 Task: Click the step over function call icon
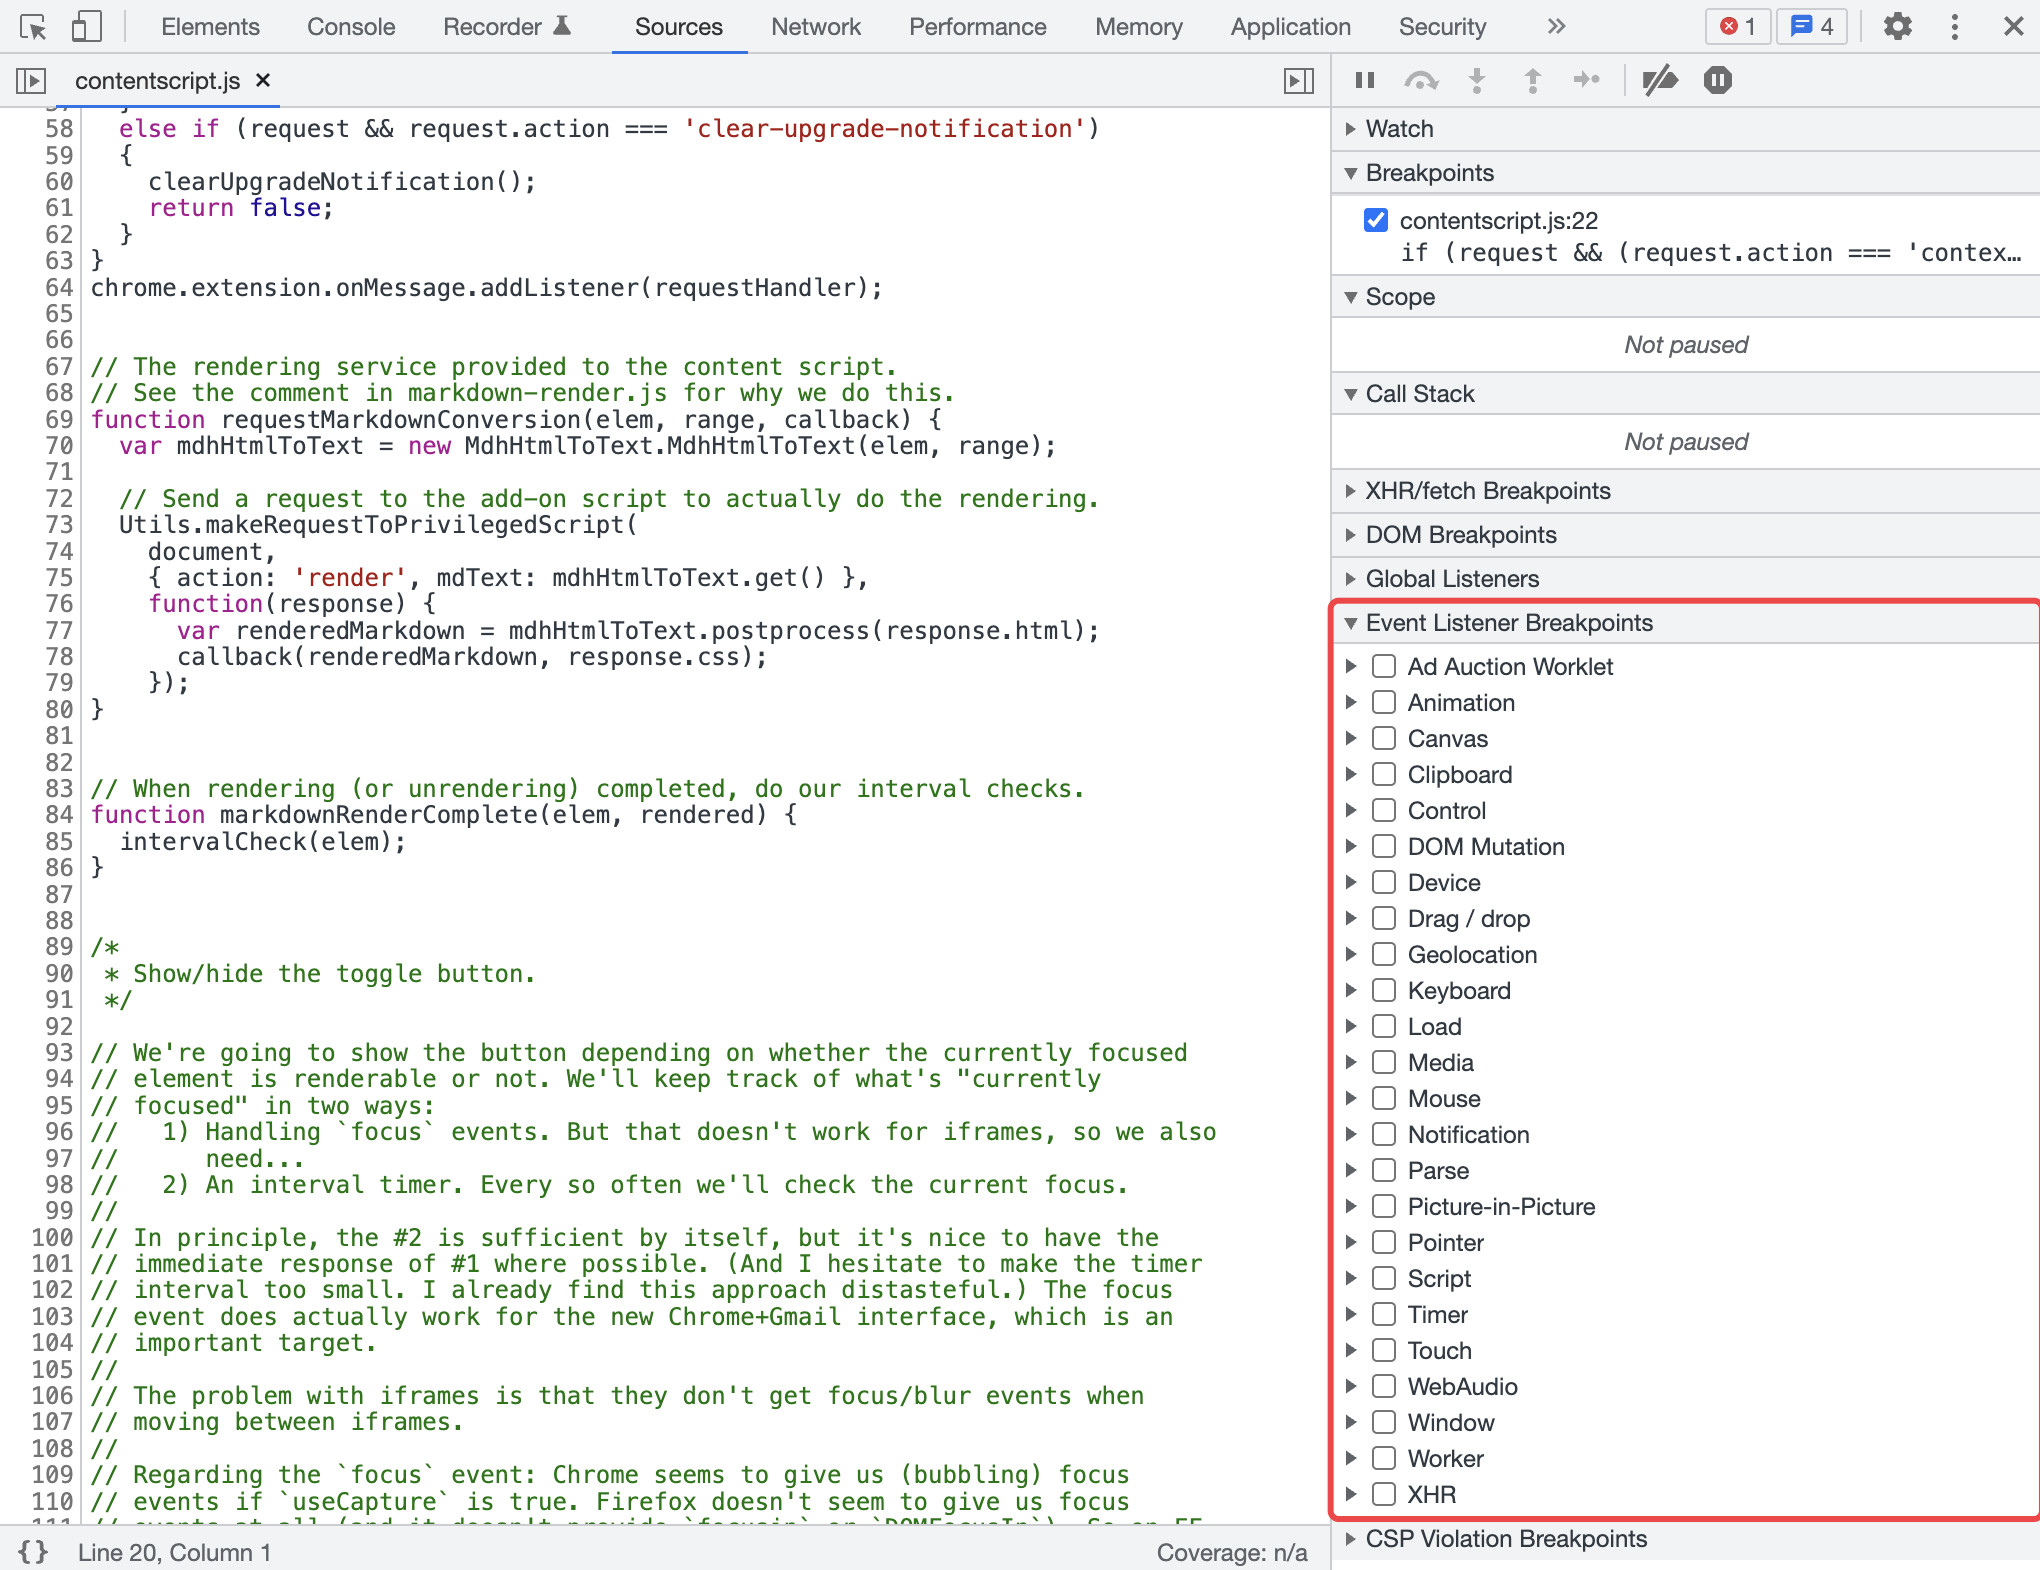coord(1421,80)
